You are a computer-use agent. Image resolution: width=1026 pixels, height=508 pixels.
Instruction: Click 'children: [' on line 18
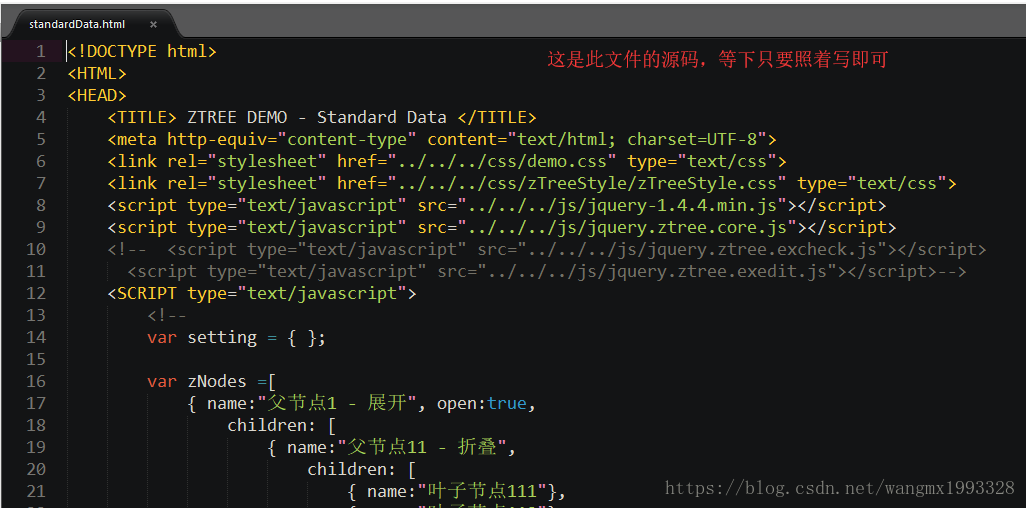click(281, 426)
